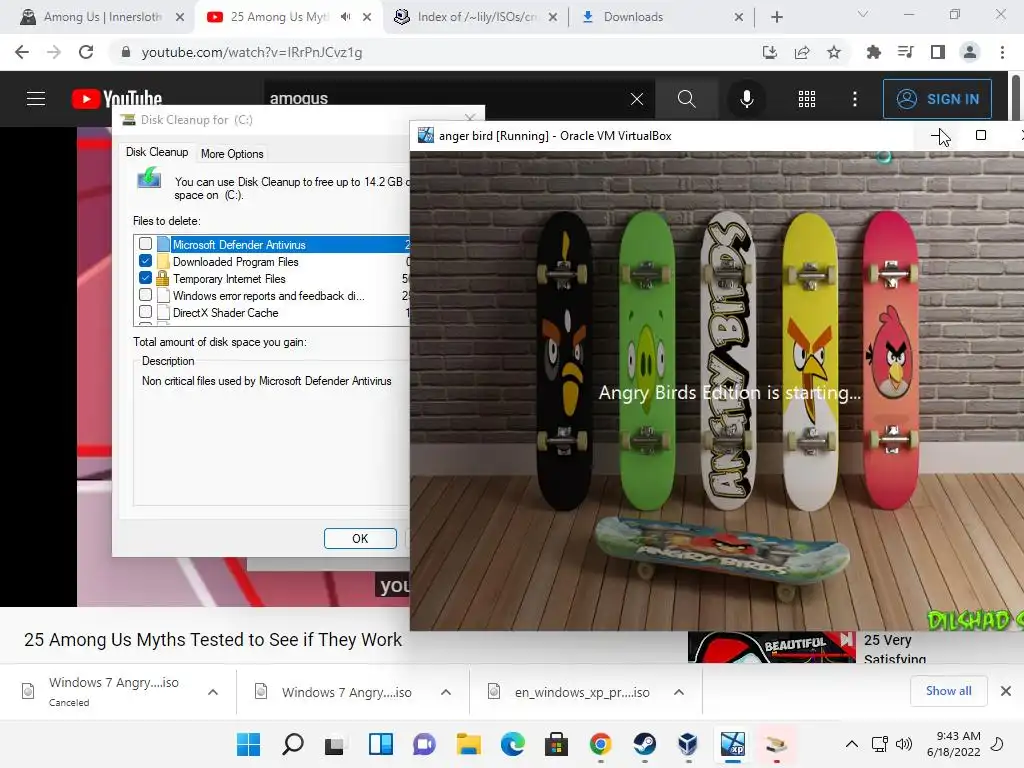The width and height of the screenshot is (1024, 768).
Task: Go to YouTube home logo
Action: 117,99
